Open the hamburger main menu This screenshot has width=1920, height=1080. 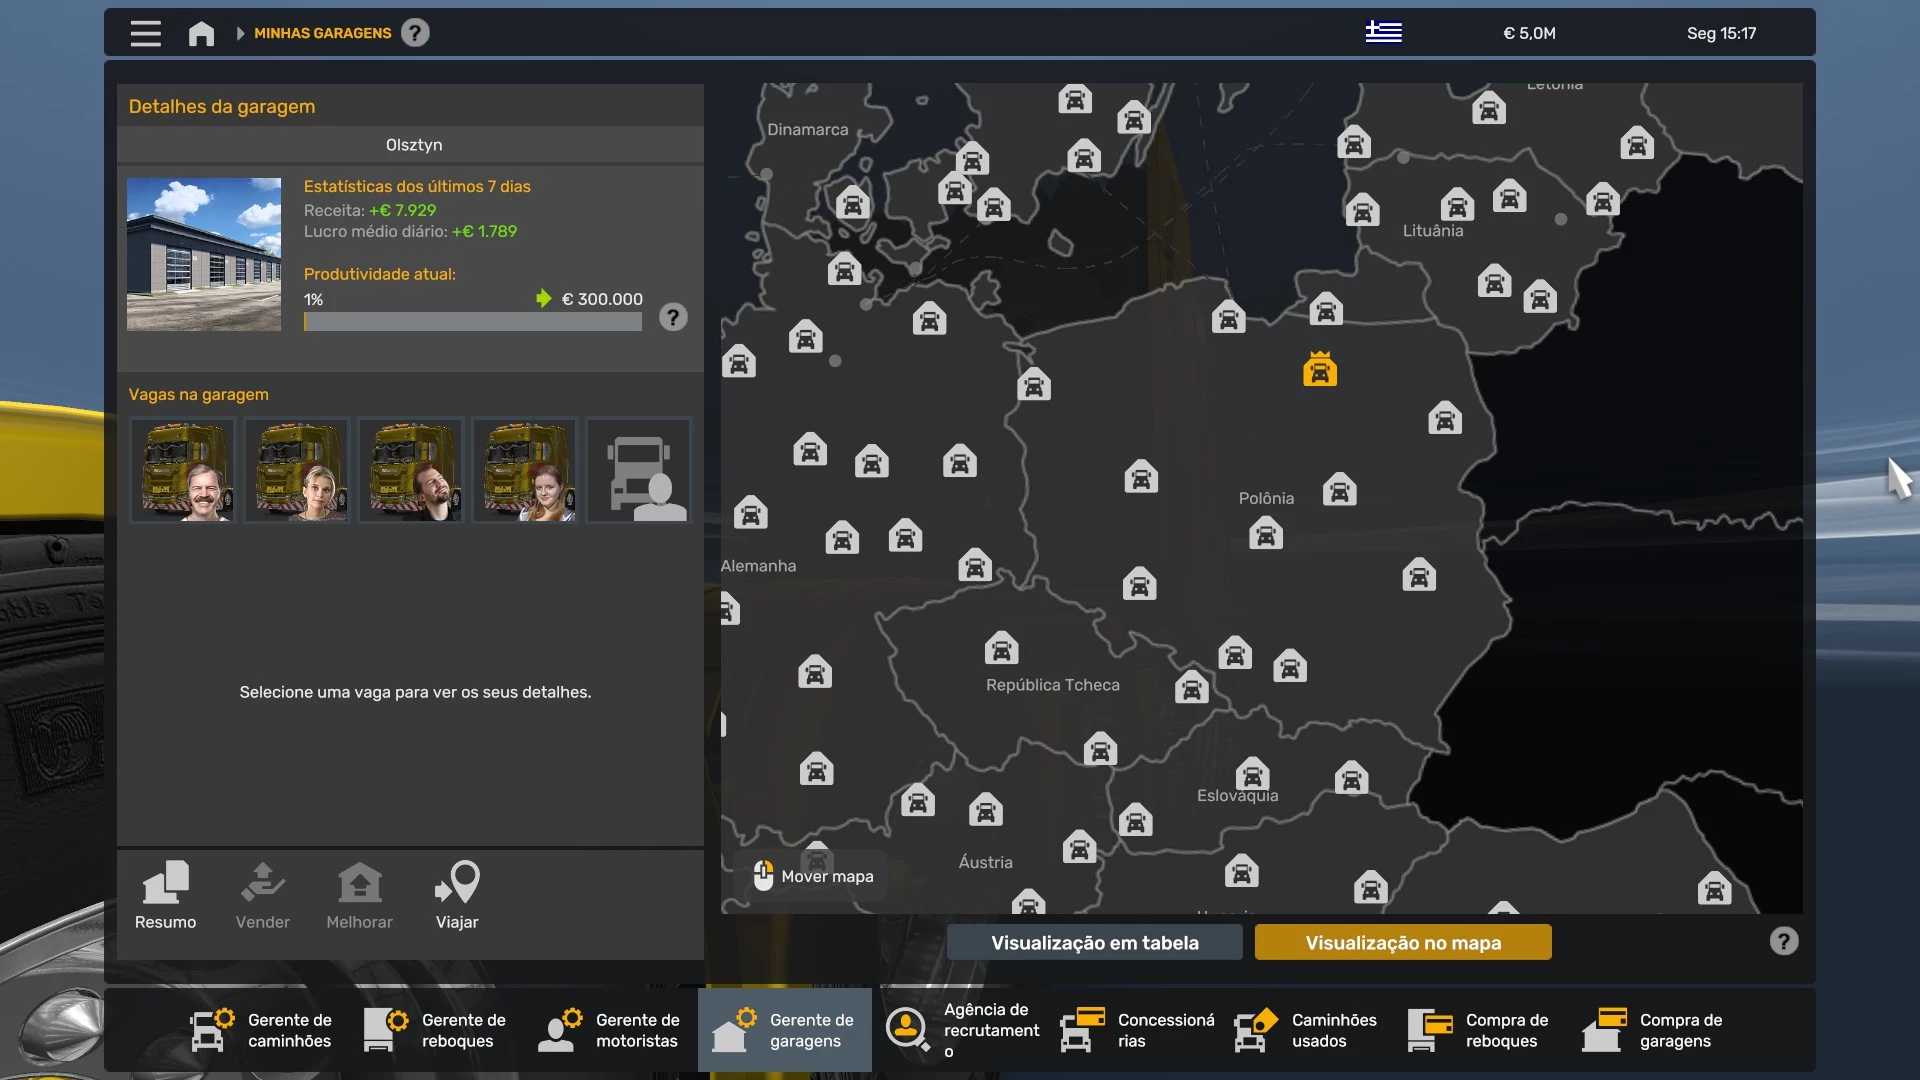[x=145, y=33]
